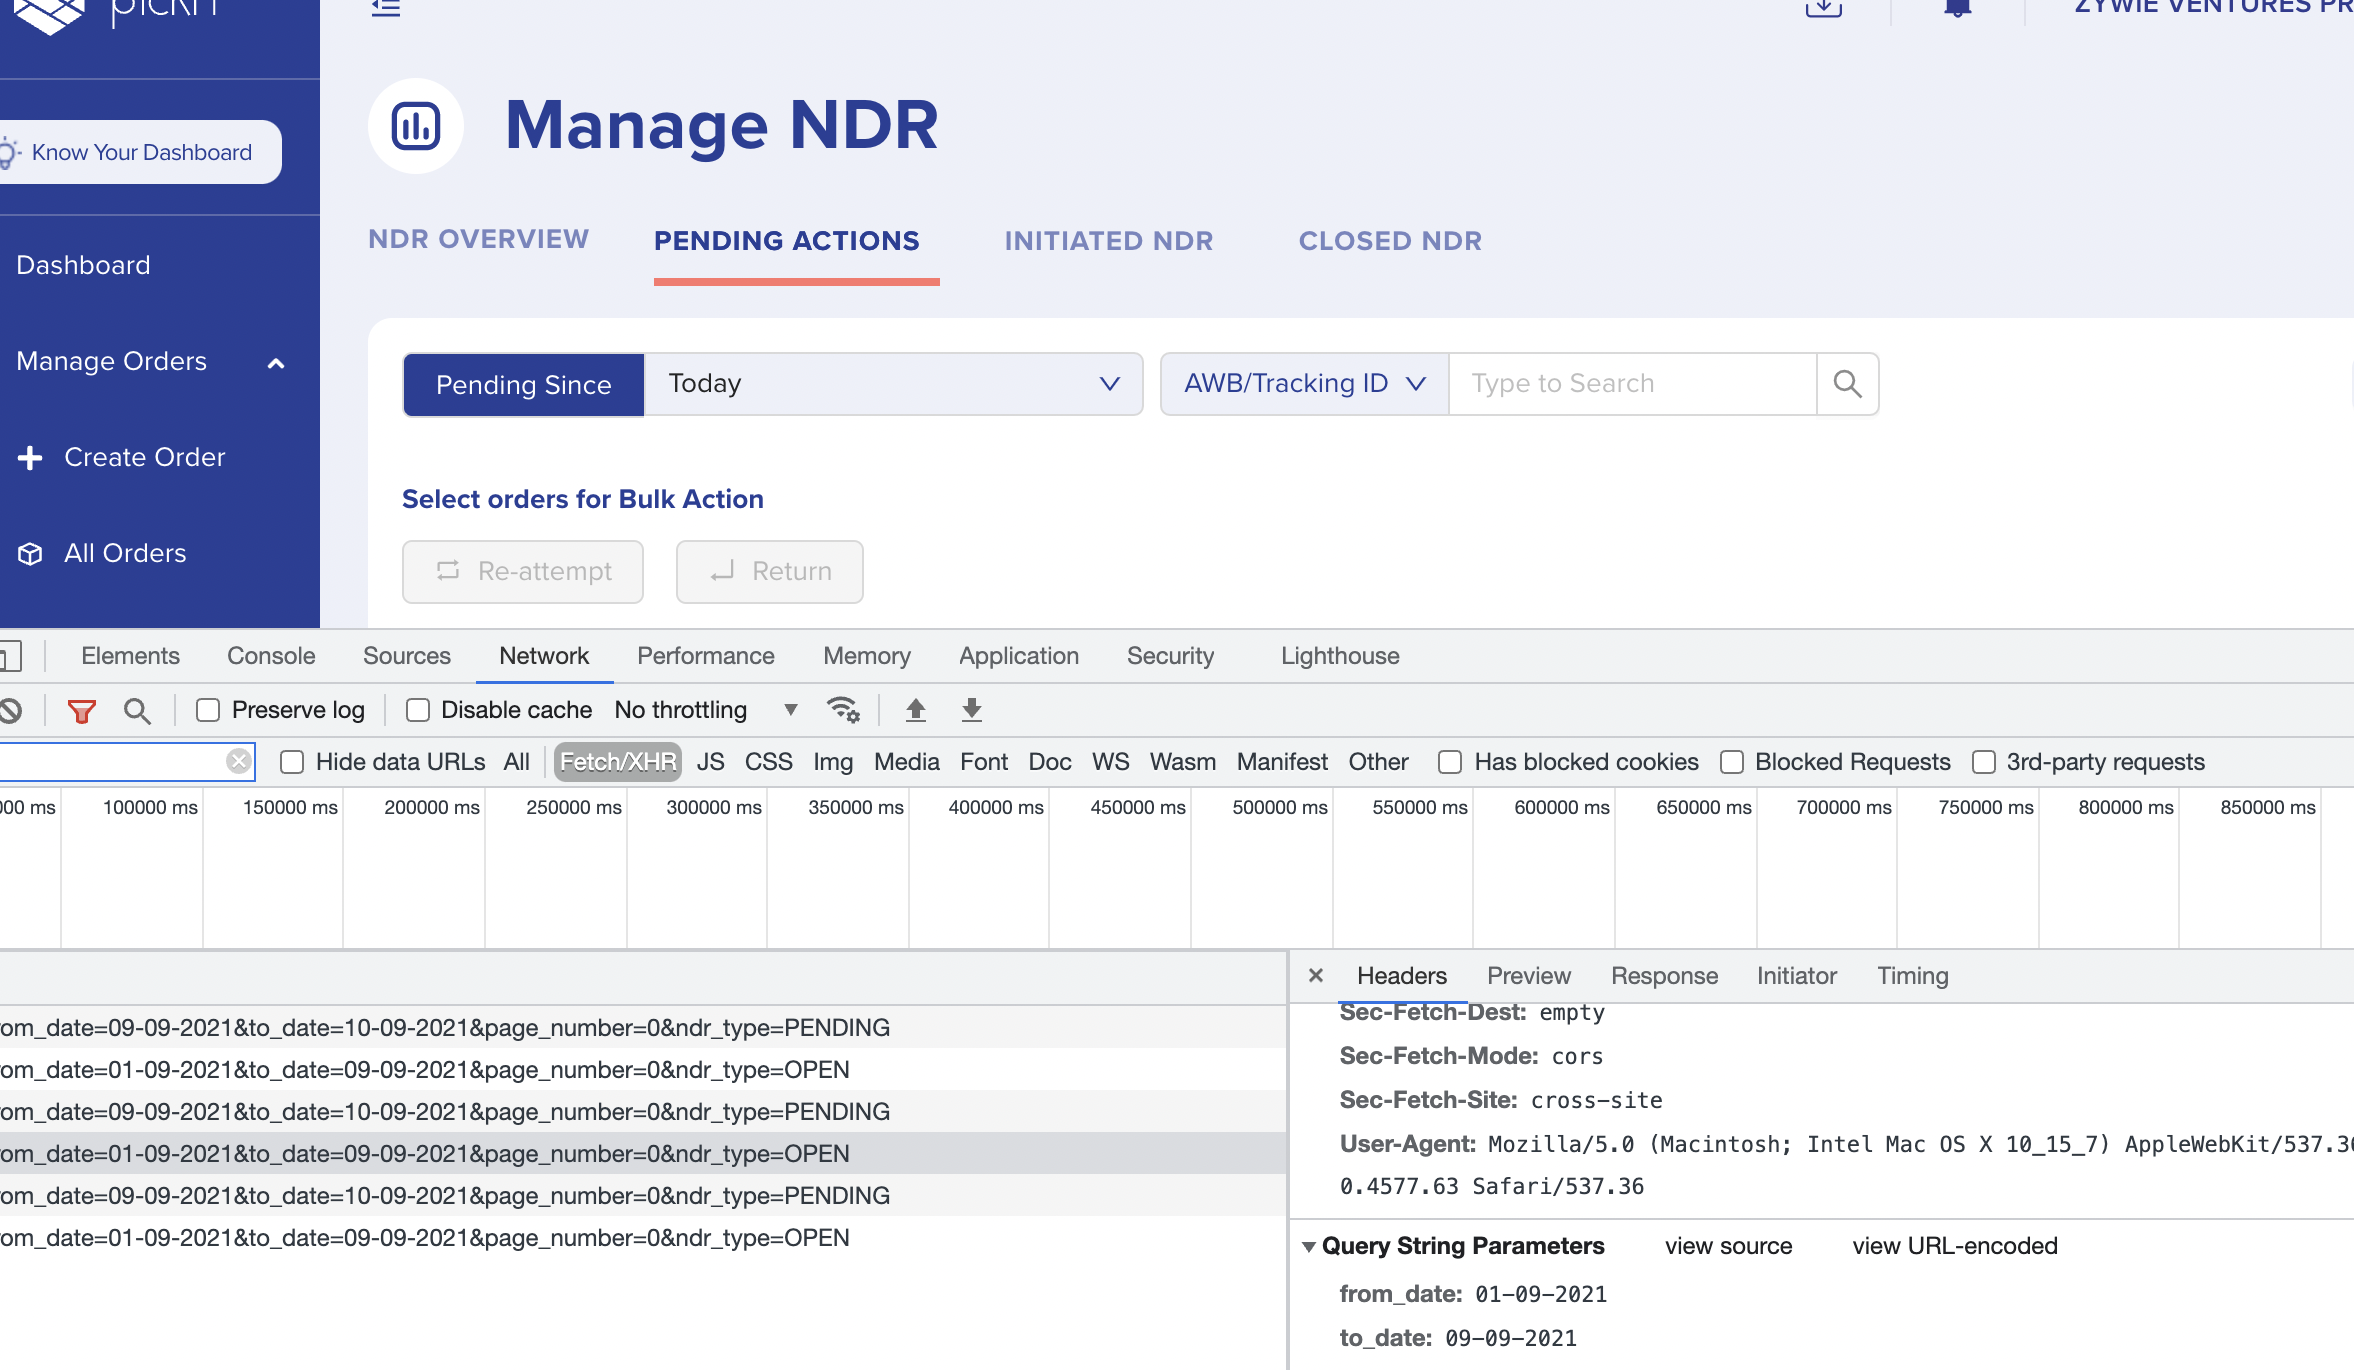Click the box icon beside All Orders
This screenshot has height=1370, width=2354.
30,554
